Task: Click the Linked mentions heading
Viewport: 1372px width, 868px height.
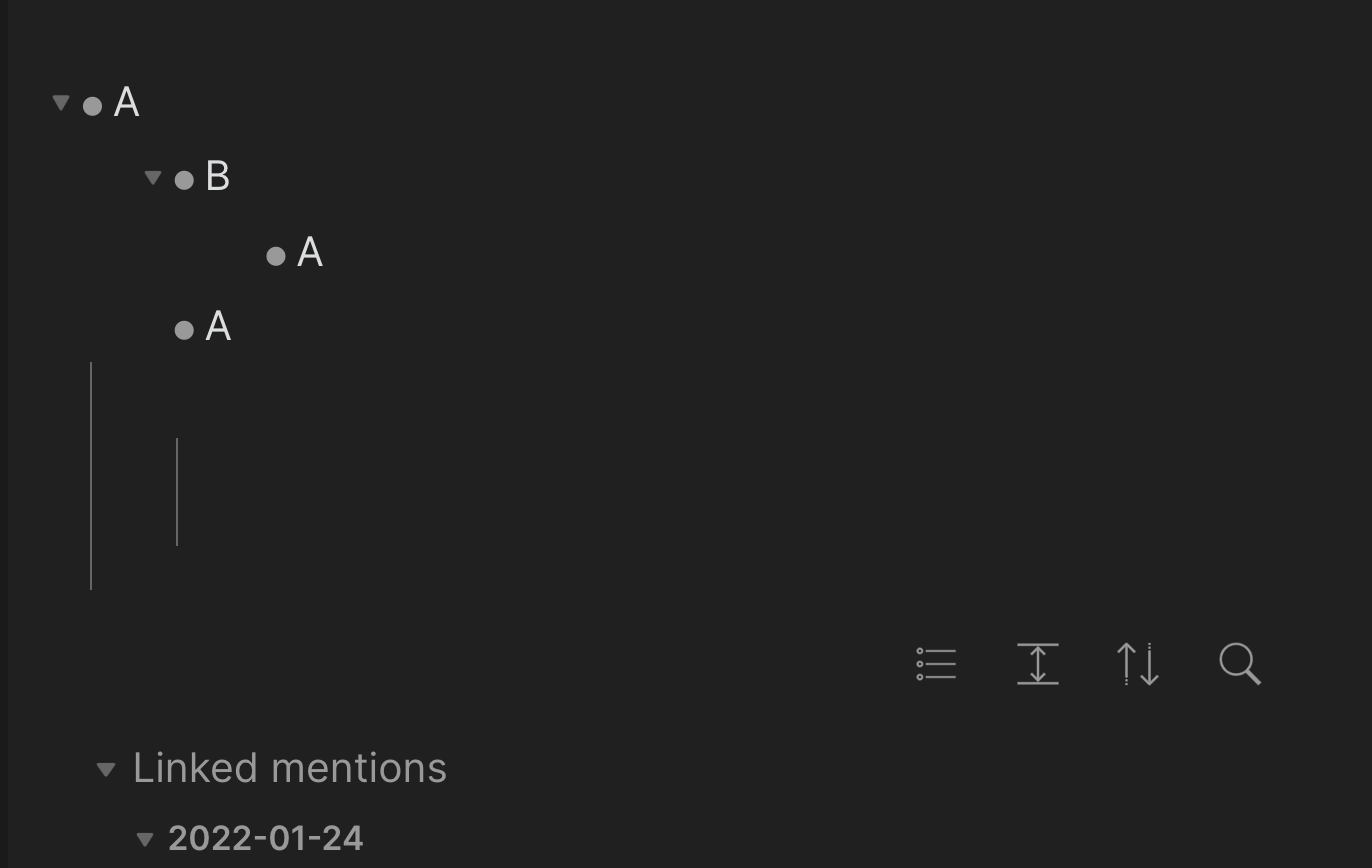Action: pos(289,768)
